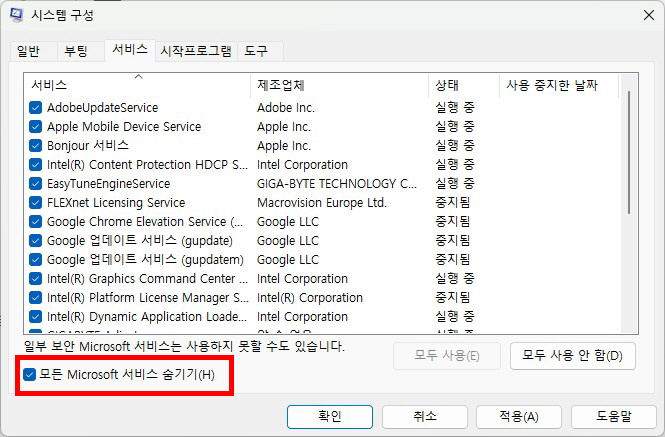Select Bonjour 서비스 row text

point(88,146)
